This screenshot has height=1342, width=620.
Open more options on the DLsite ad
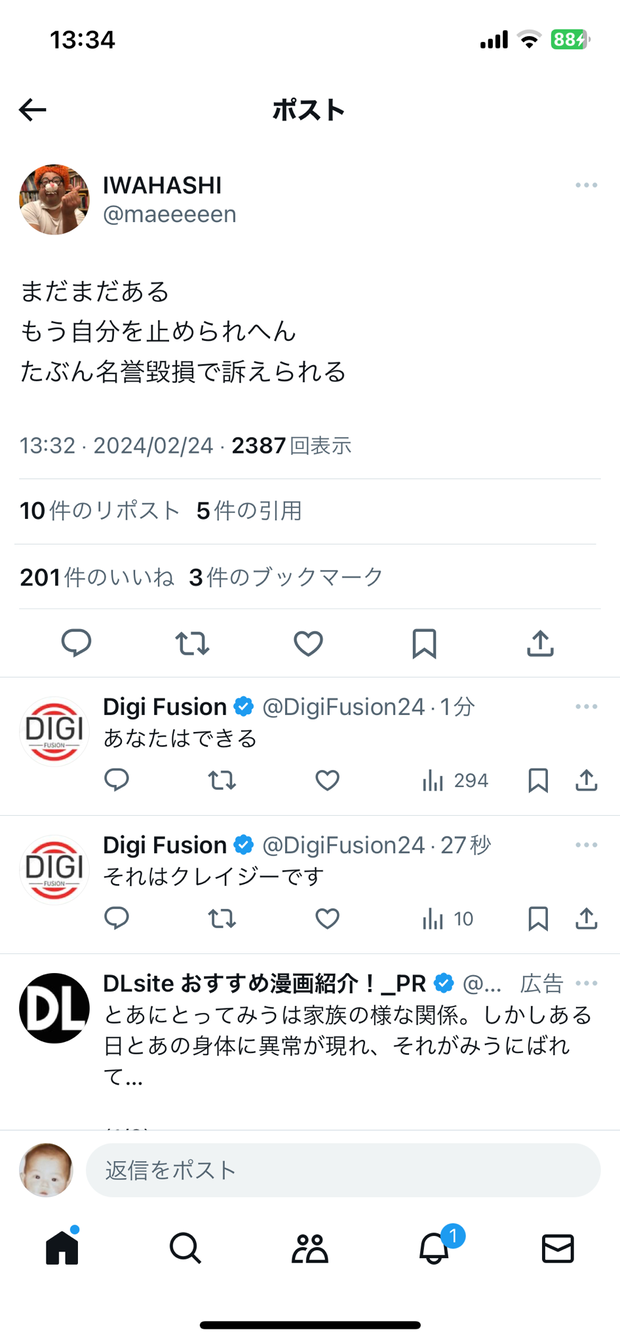(586, 983)
